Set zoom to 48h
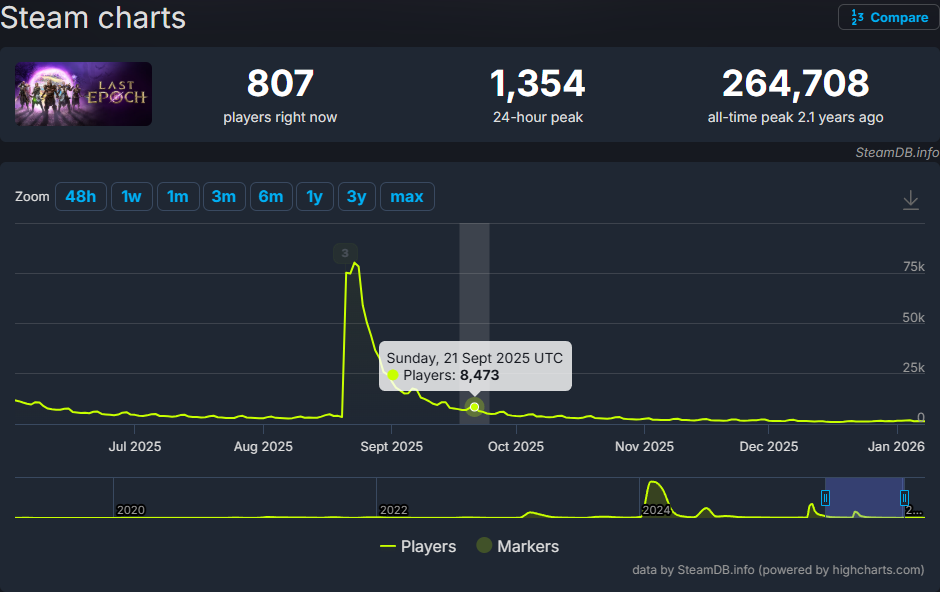 (x=80, y=197)
